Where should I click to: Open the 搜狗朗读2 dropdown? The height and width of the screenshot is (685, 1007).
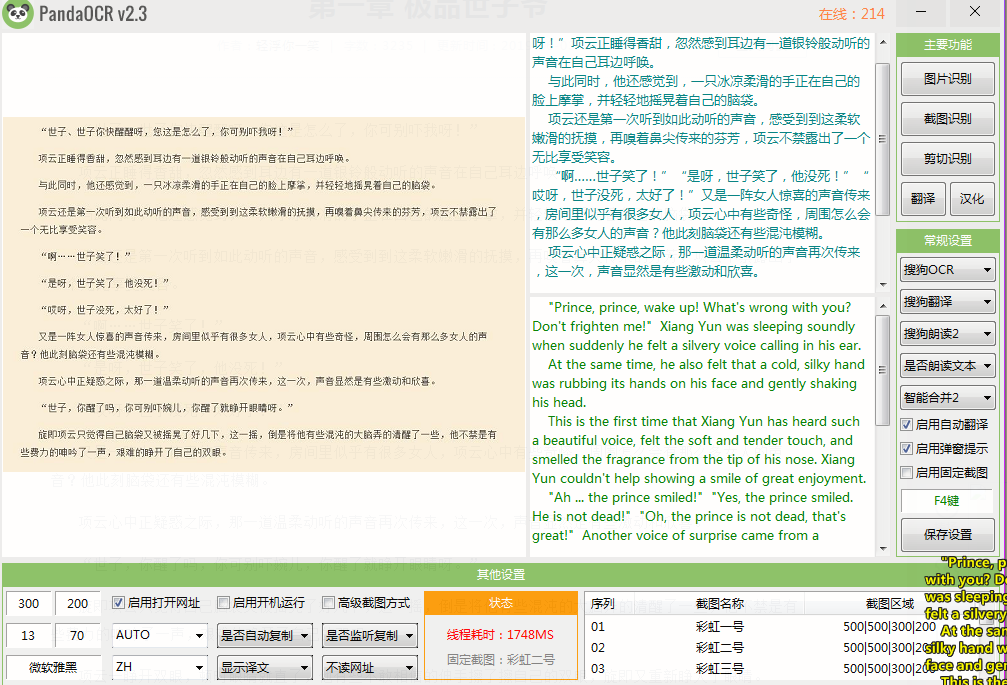click(947, 334)
